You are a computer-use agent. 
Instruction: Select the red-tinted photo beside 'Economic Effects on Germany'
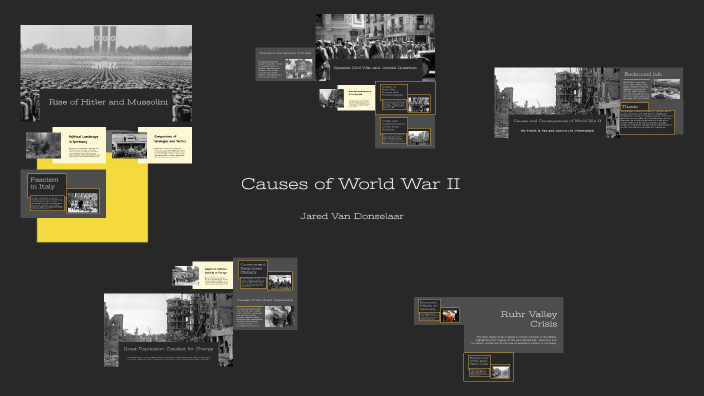[x=450, y=315]
